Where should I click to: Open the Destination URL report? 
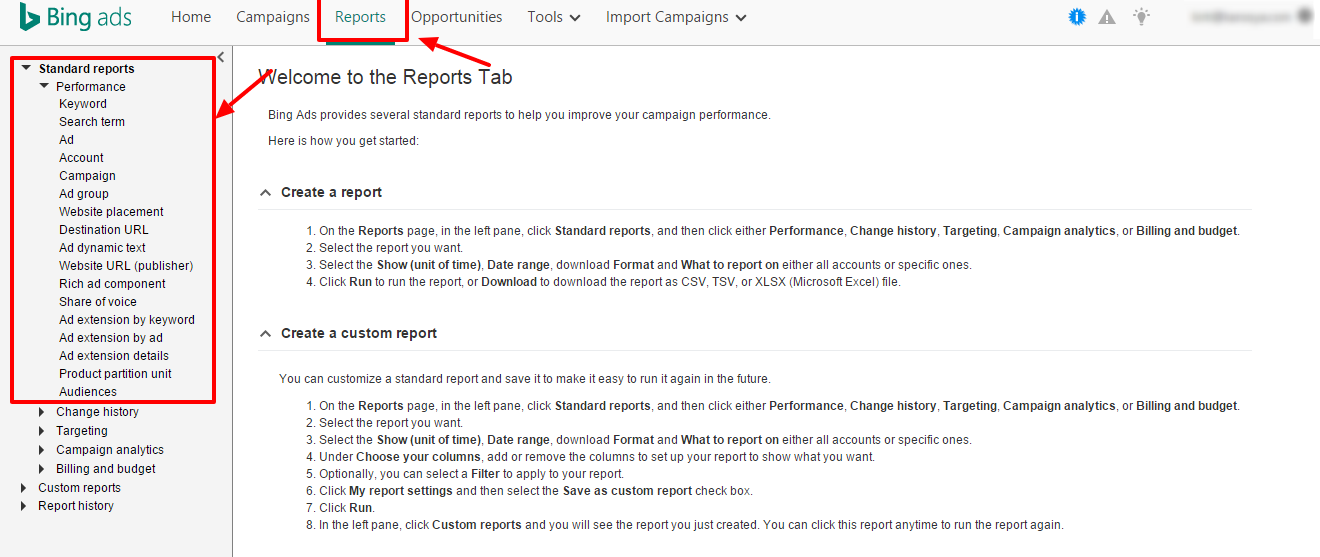click(x=104, y=230)
